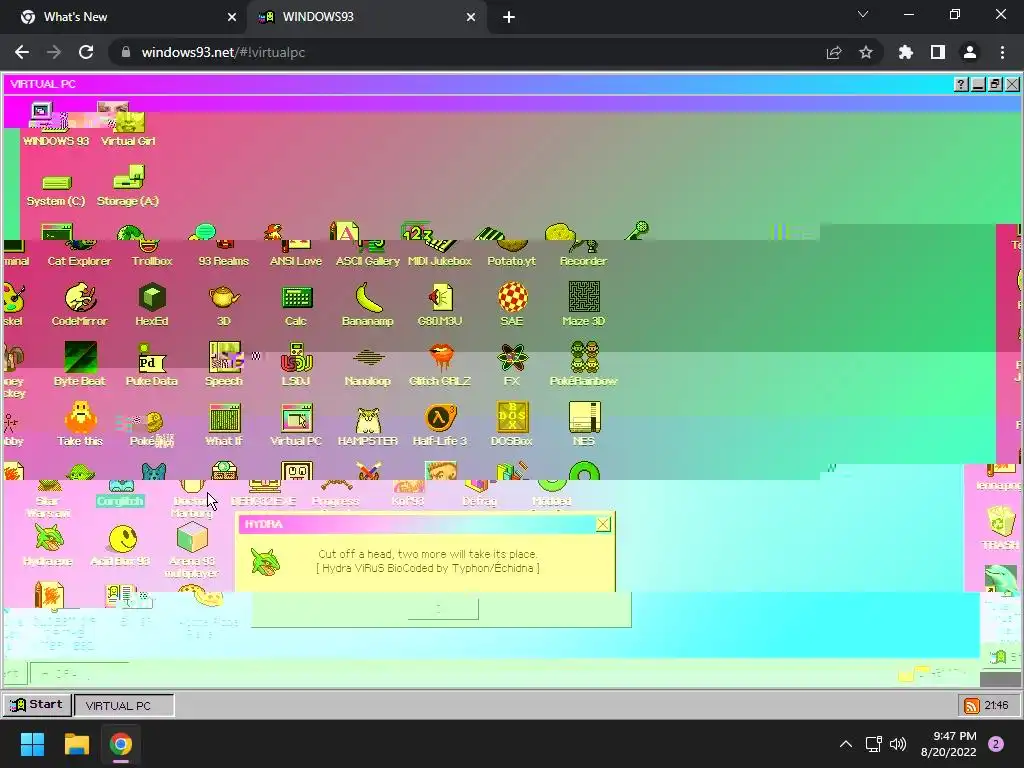Open the G80.M3U playlist file

pos(440,304)
